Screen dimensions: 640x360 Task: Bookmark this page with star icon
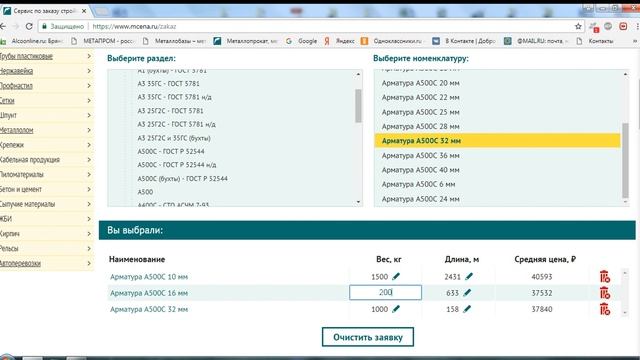tap(578, 26)
